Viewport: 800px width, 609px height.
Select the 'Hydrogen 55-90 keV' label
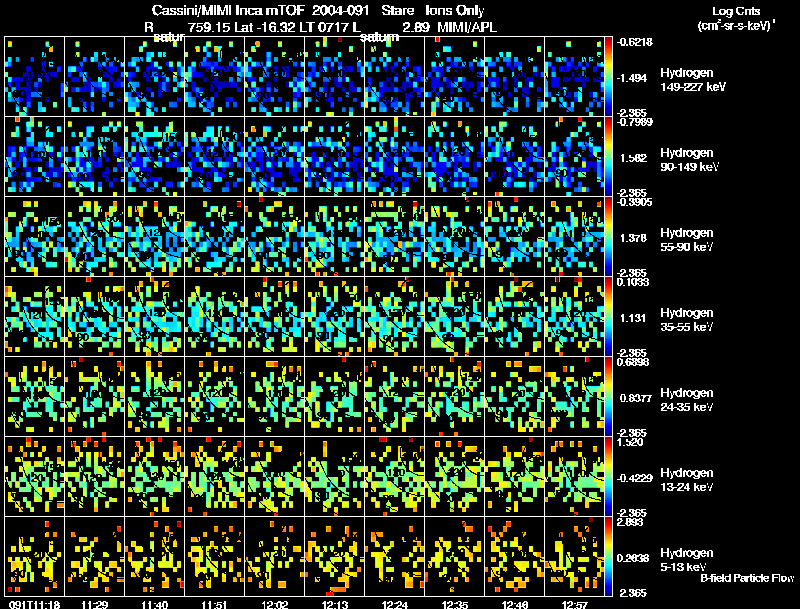pos(687,240)
